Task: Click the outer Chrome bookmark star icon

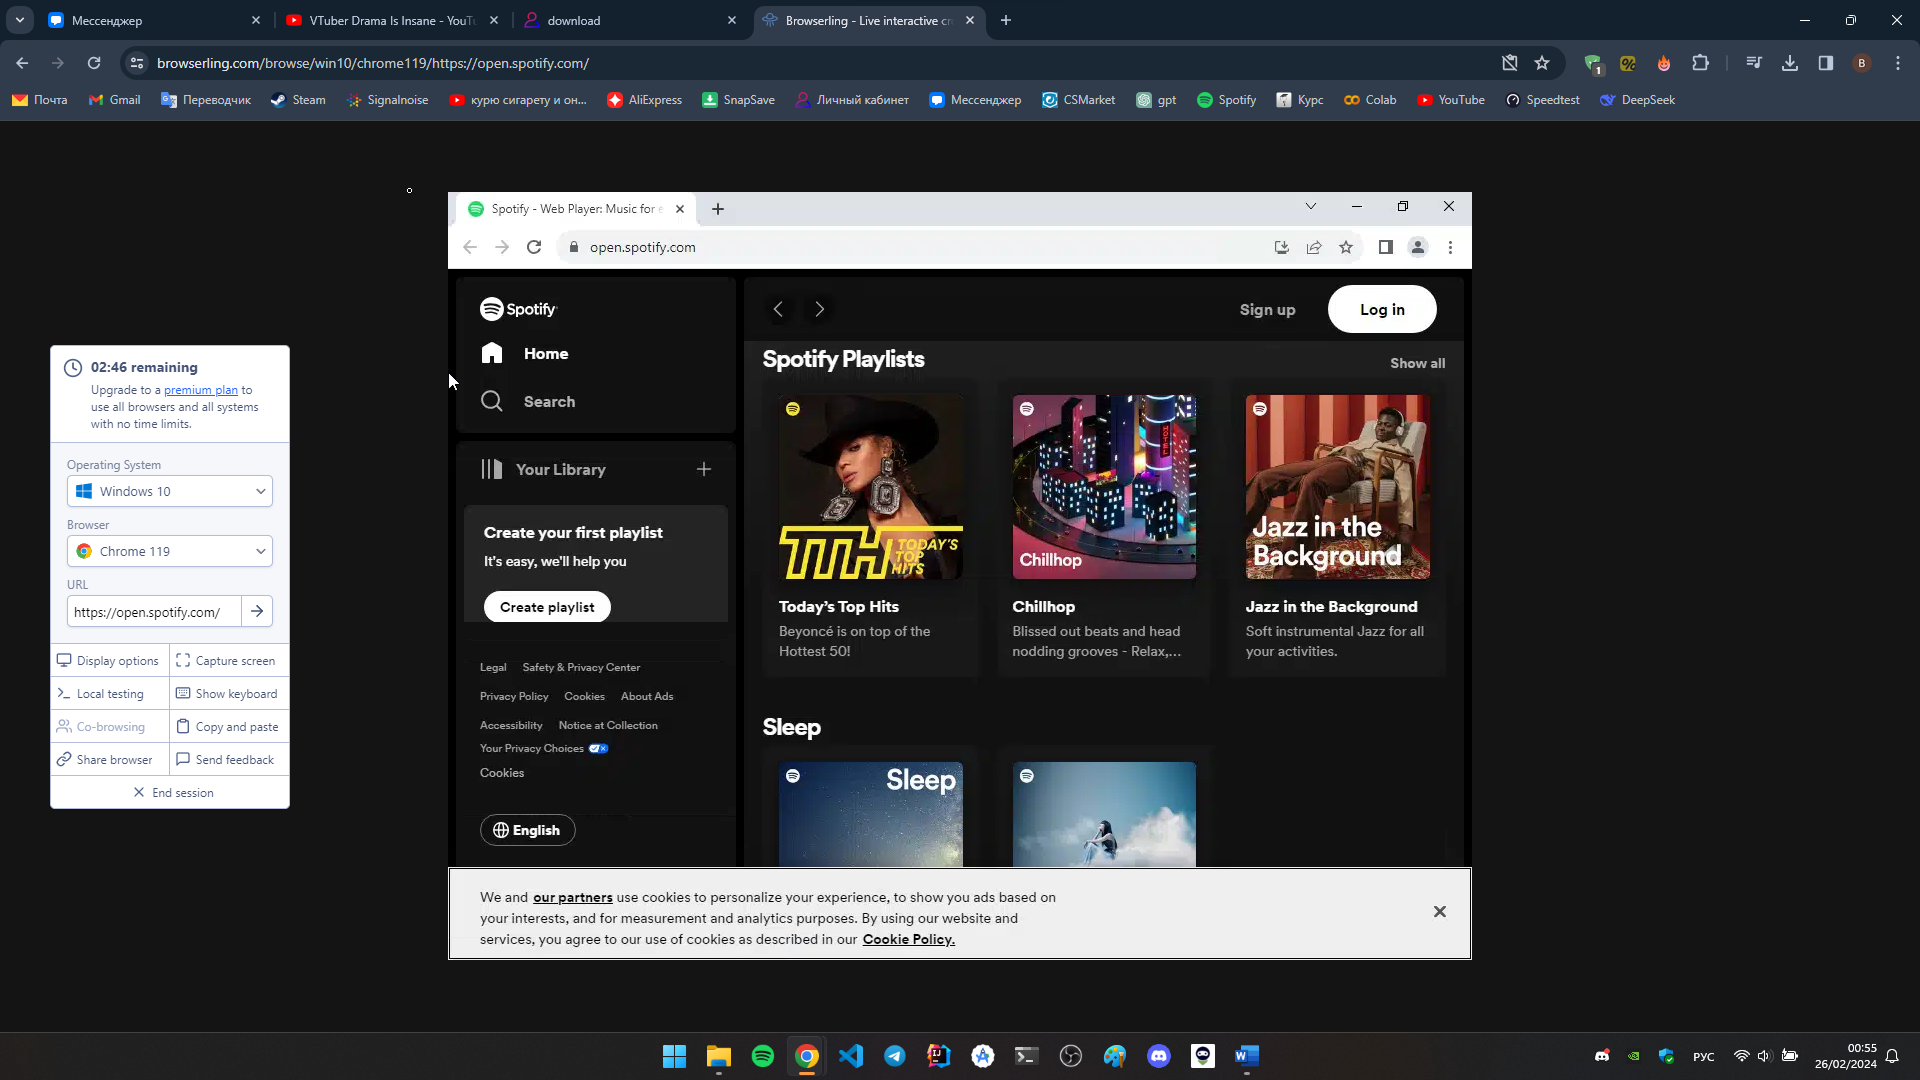Action: 1542,63
